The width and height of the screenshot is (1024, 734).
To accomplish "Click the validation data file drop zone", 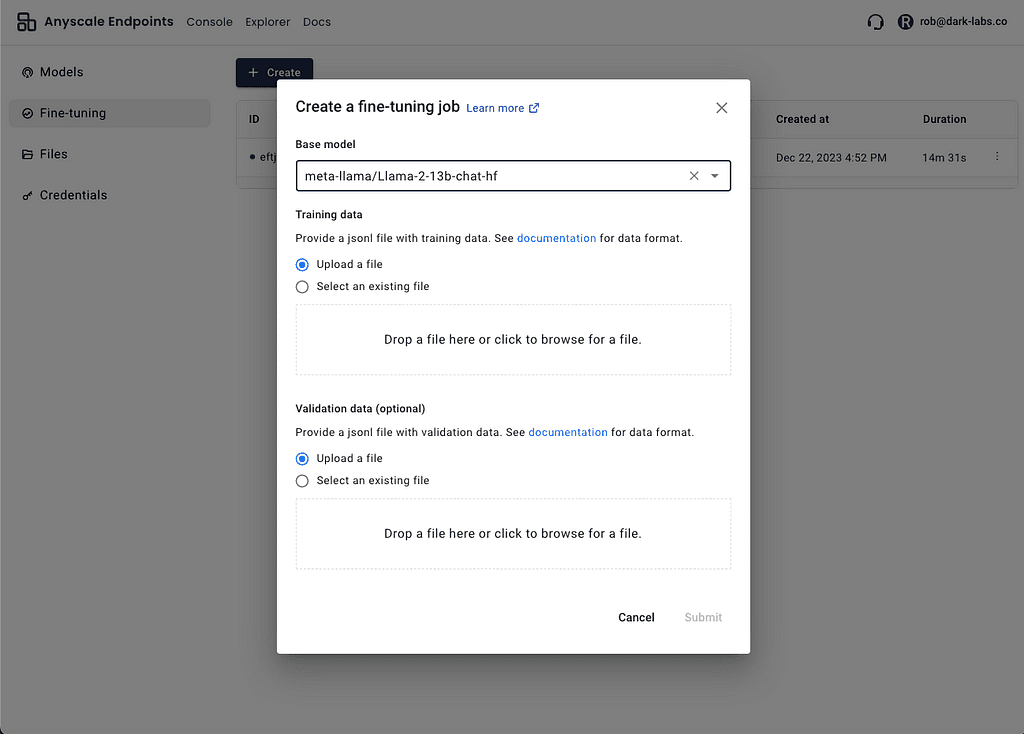I will 513,534.
